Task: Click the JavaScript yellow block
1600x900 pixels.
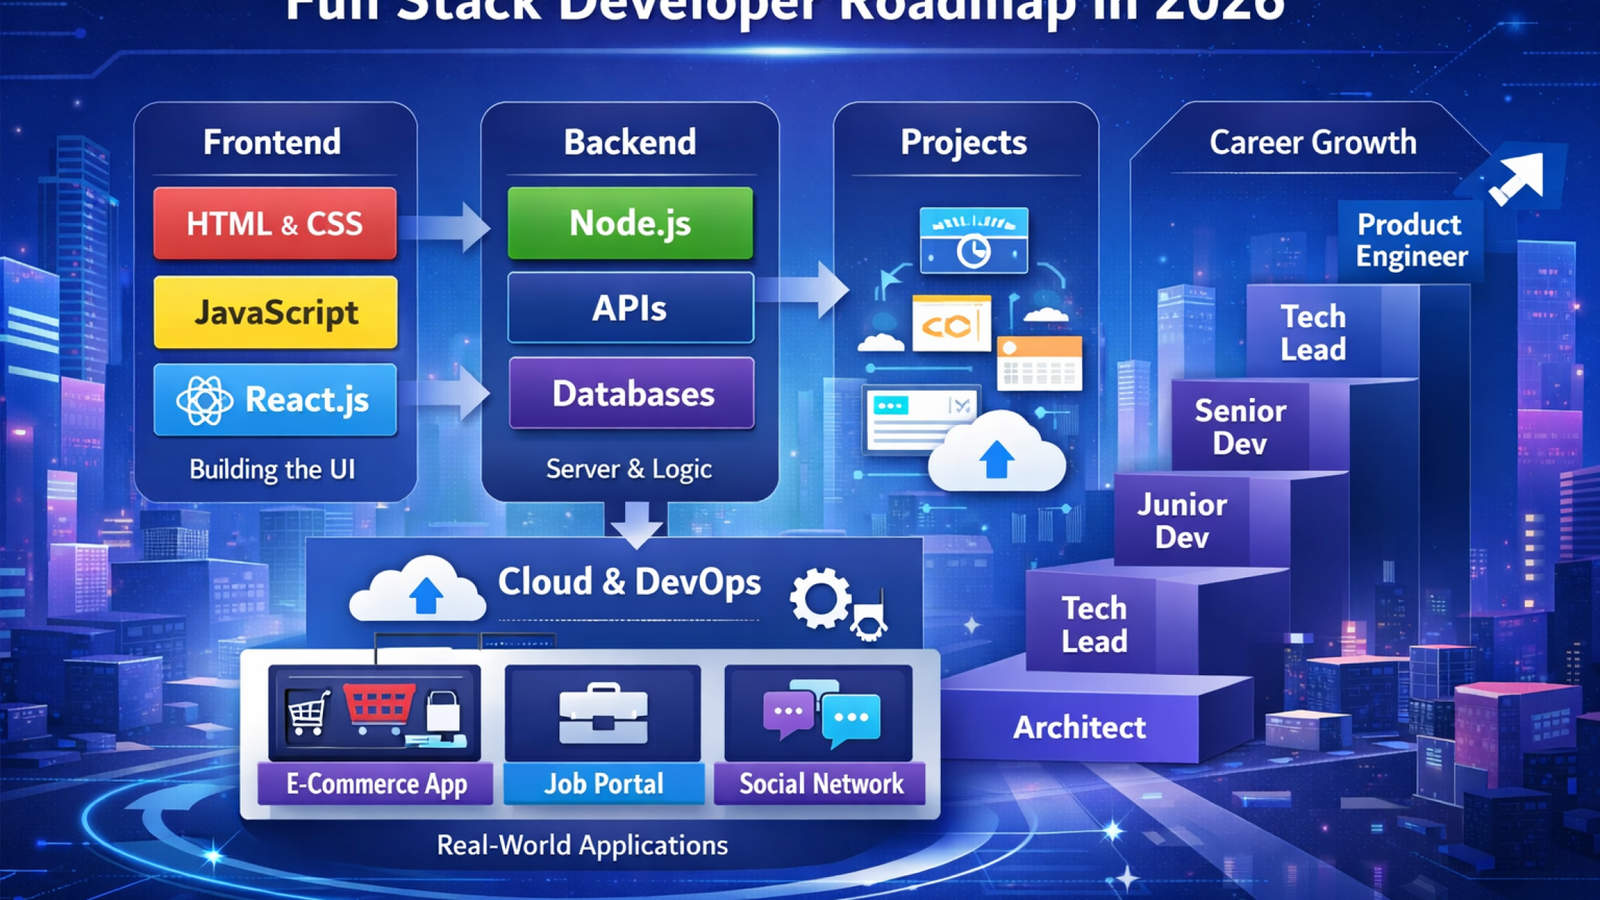Action: pos(274,312)
